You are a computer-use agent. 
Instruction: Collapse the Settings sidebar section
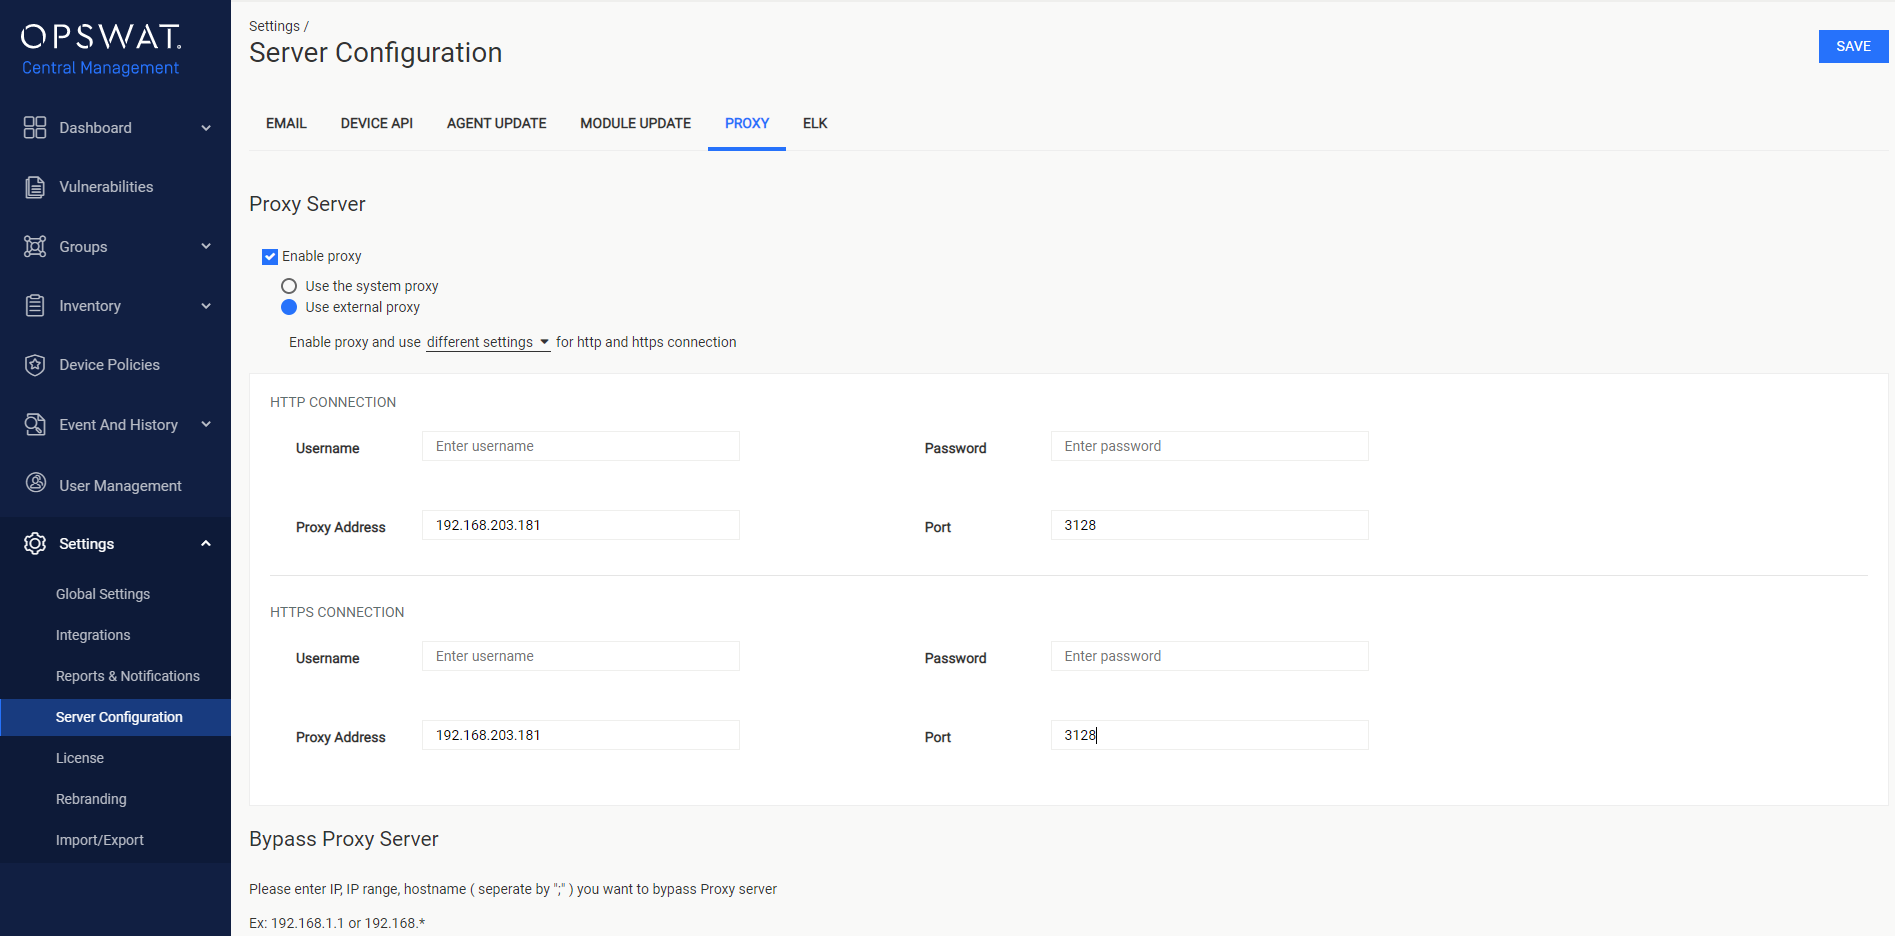point(205,543)
